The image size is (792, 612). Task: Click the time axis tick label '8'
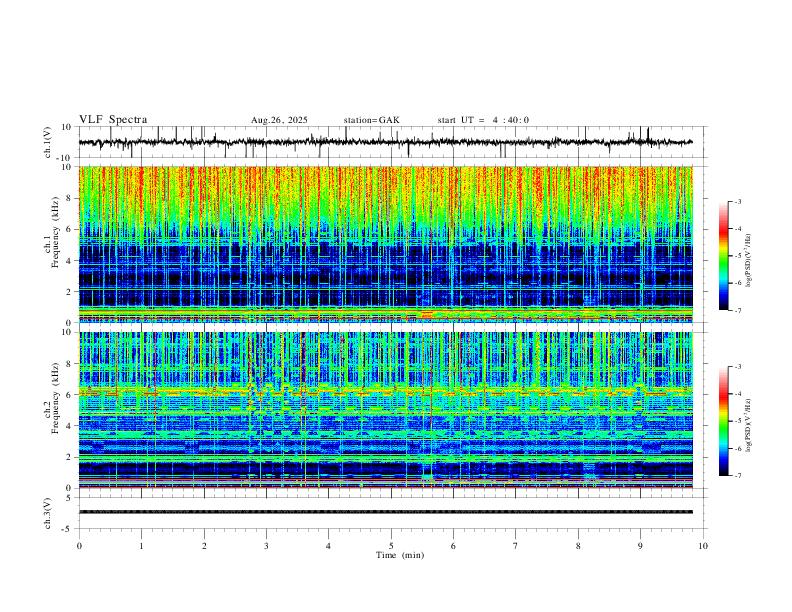click(578, 546)
